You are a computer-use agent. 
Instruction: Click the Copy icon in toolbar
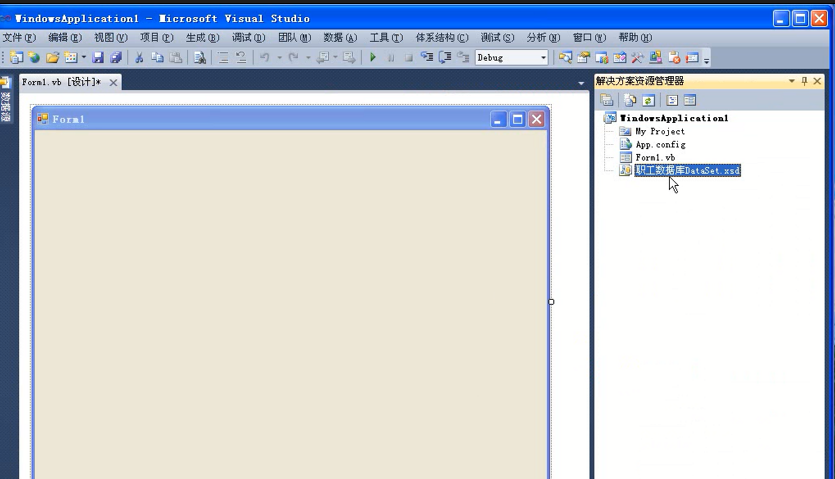coord(157,58)
